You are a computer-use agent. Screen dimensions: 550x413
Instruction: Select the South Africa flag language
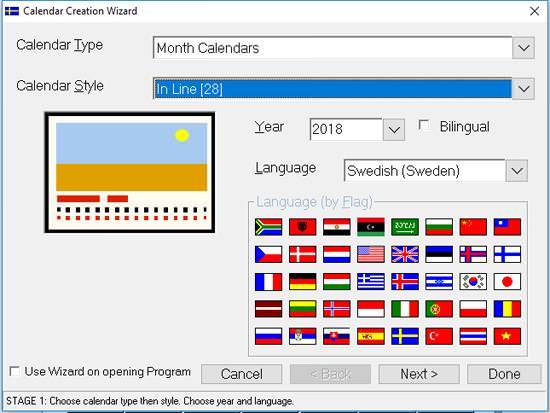pyautogui.click(x=268, y=227)
